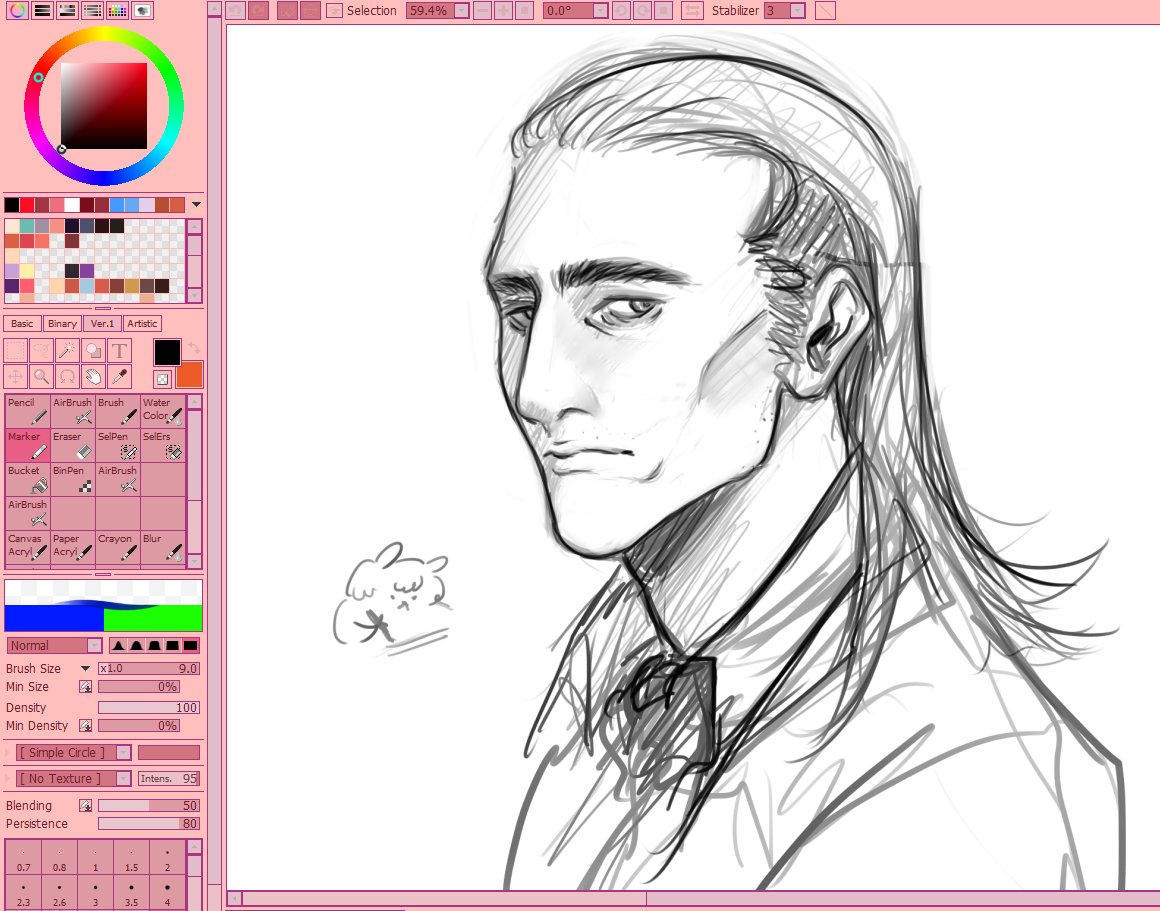
Task: Switch to the Artistic tab
Action: pyautogui.click(x=142, y=323)
